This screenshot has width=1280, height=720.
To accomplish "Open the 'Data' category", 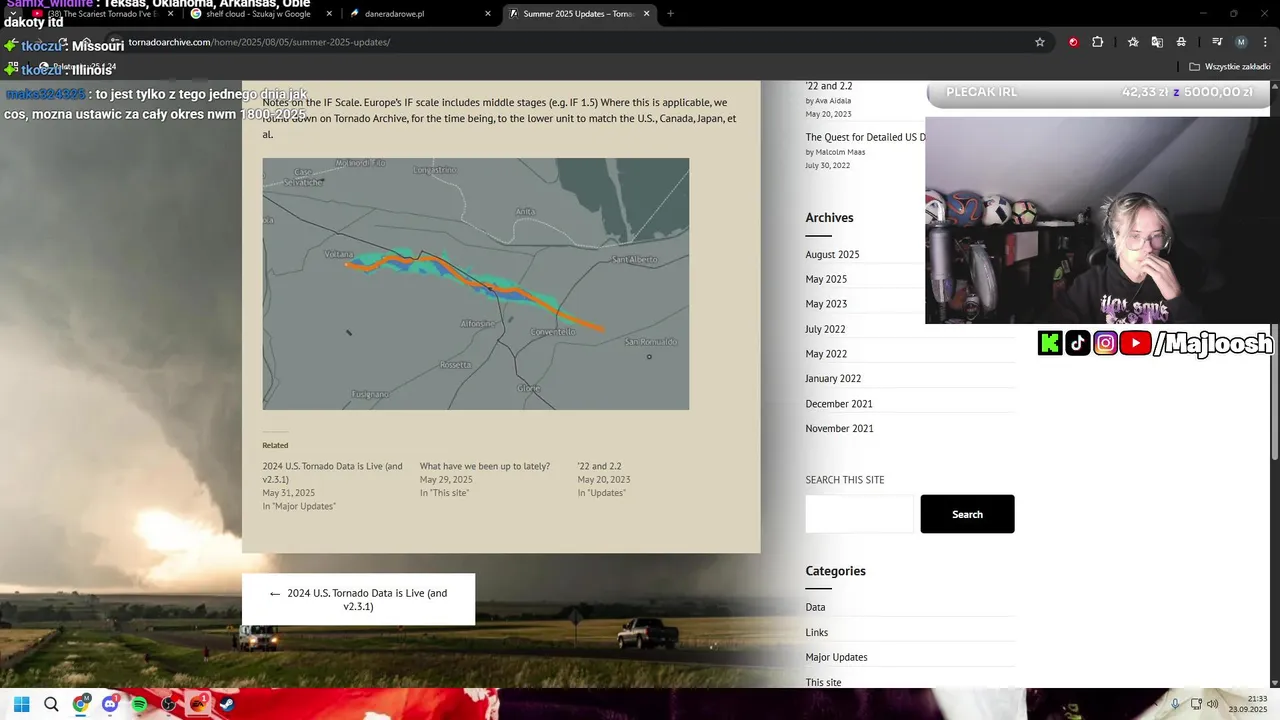I will click(x=815, y=608).
